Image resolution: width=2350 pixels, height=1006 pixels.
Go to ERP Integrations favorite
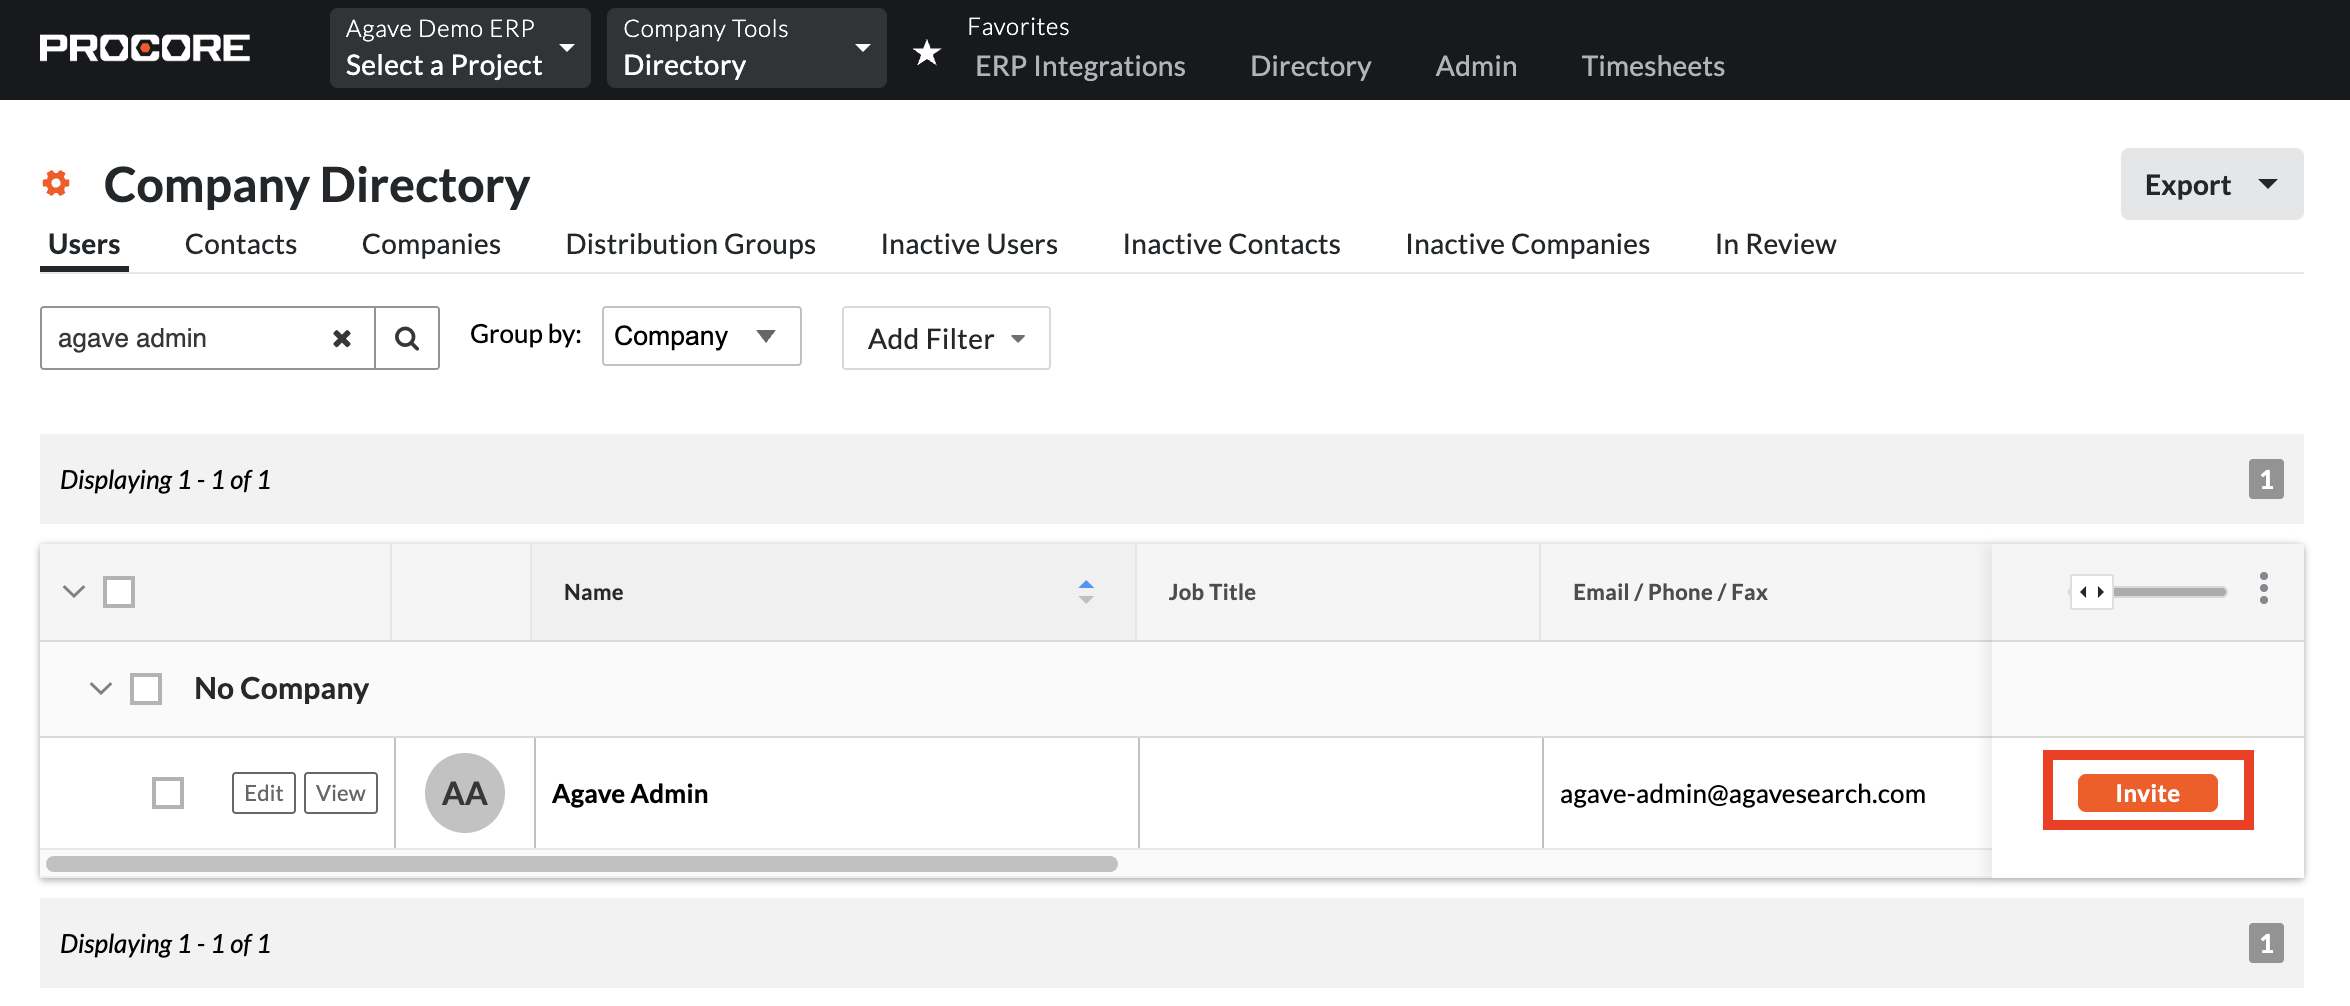pyautogui.click(x=1080, y=66)
